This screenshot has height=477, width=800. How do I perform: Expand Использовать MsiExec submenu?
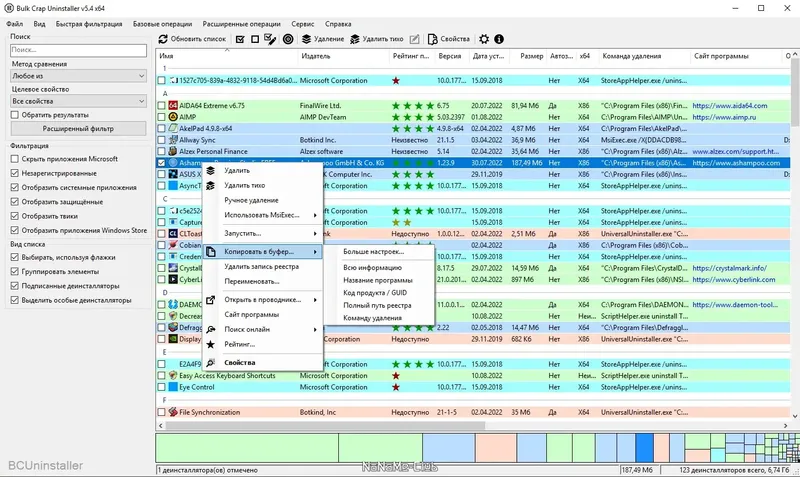click(x=263, y=215)
